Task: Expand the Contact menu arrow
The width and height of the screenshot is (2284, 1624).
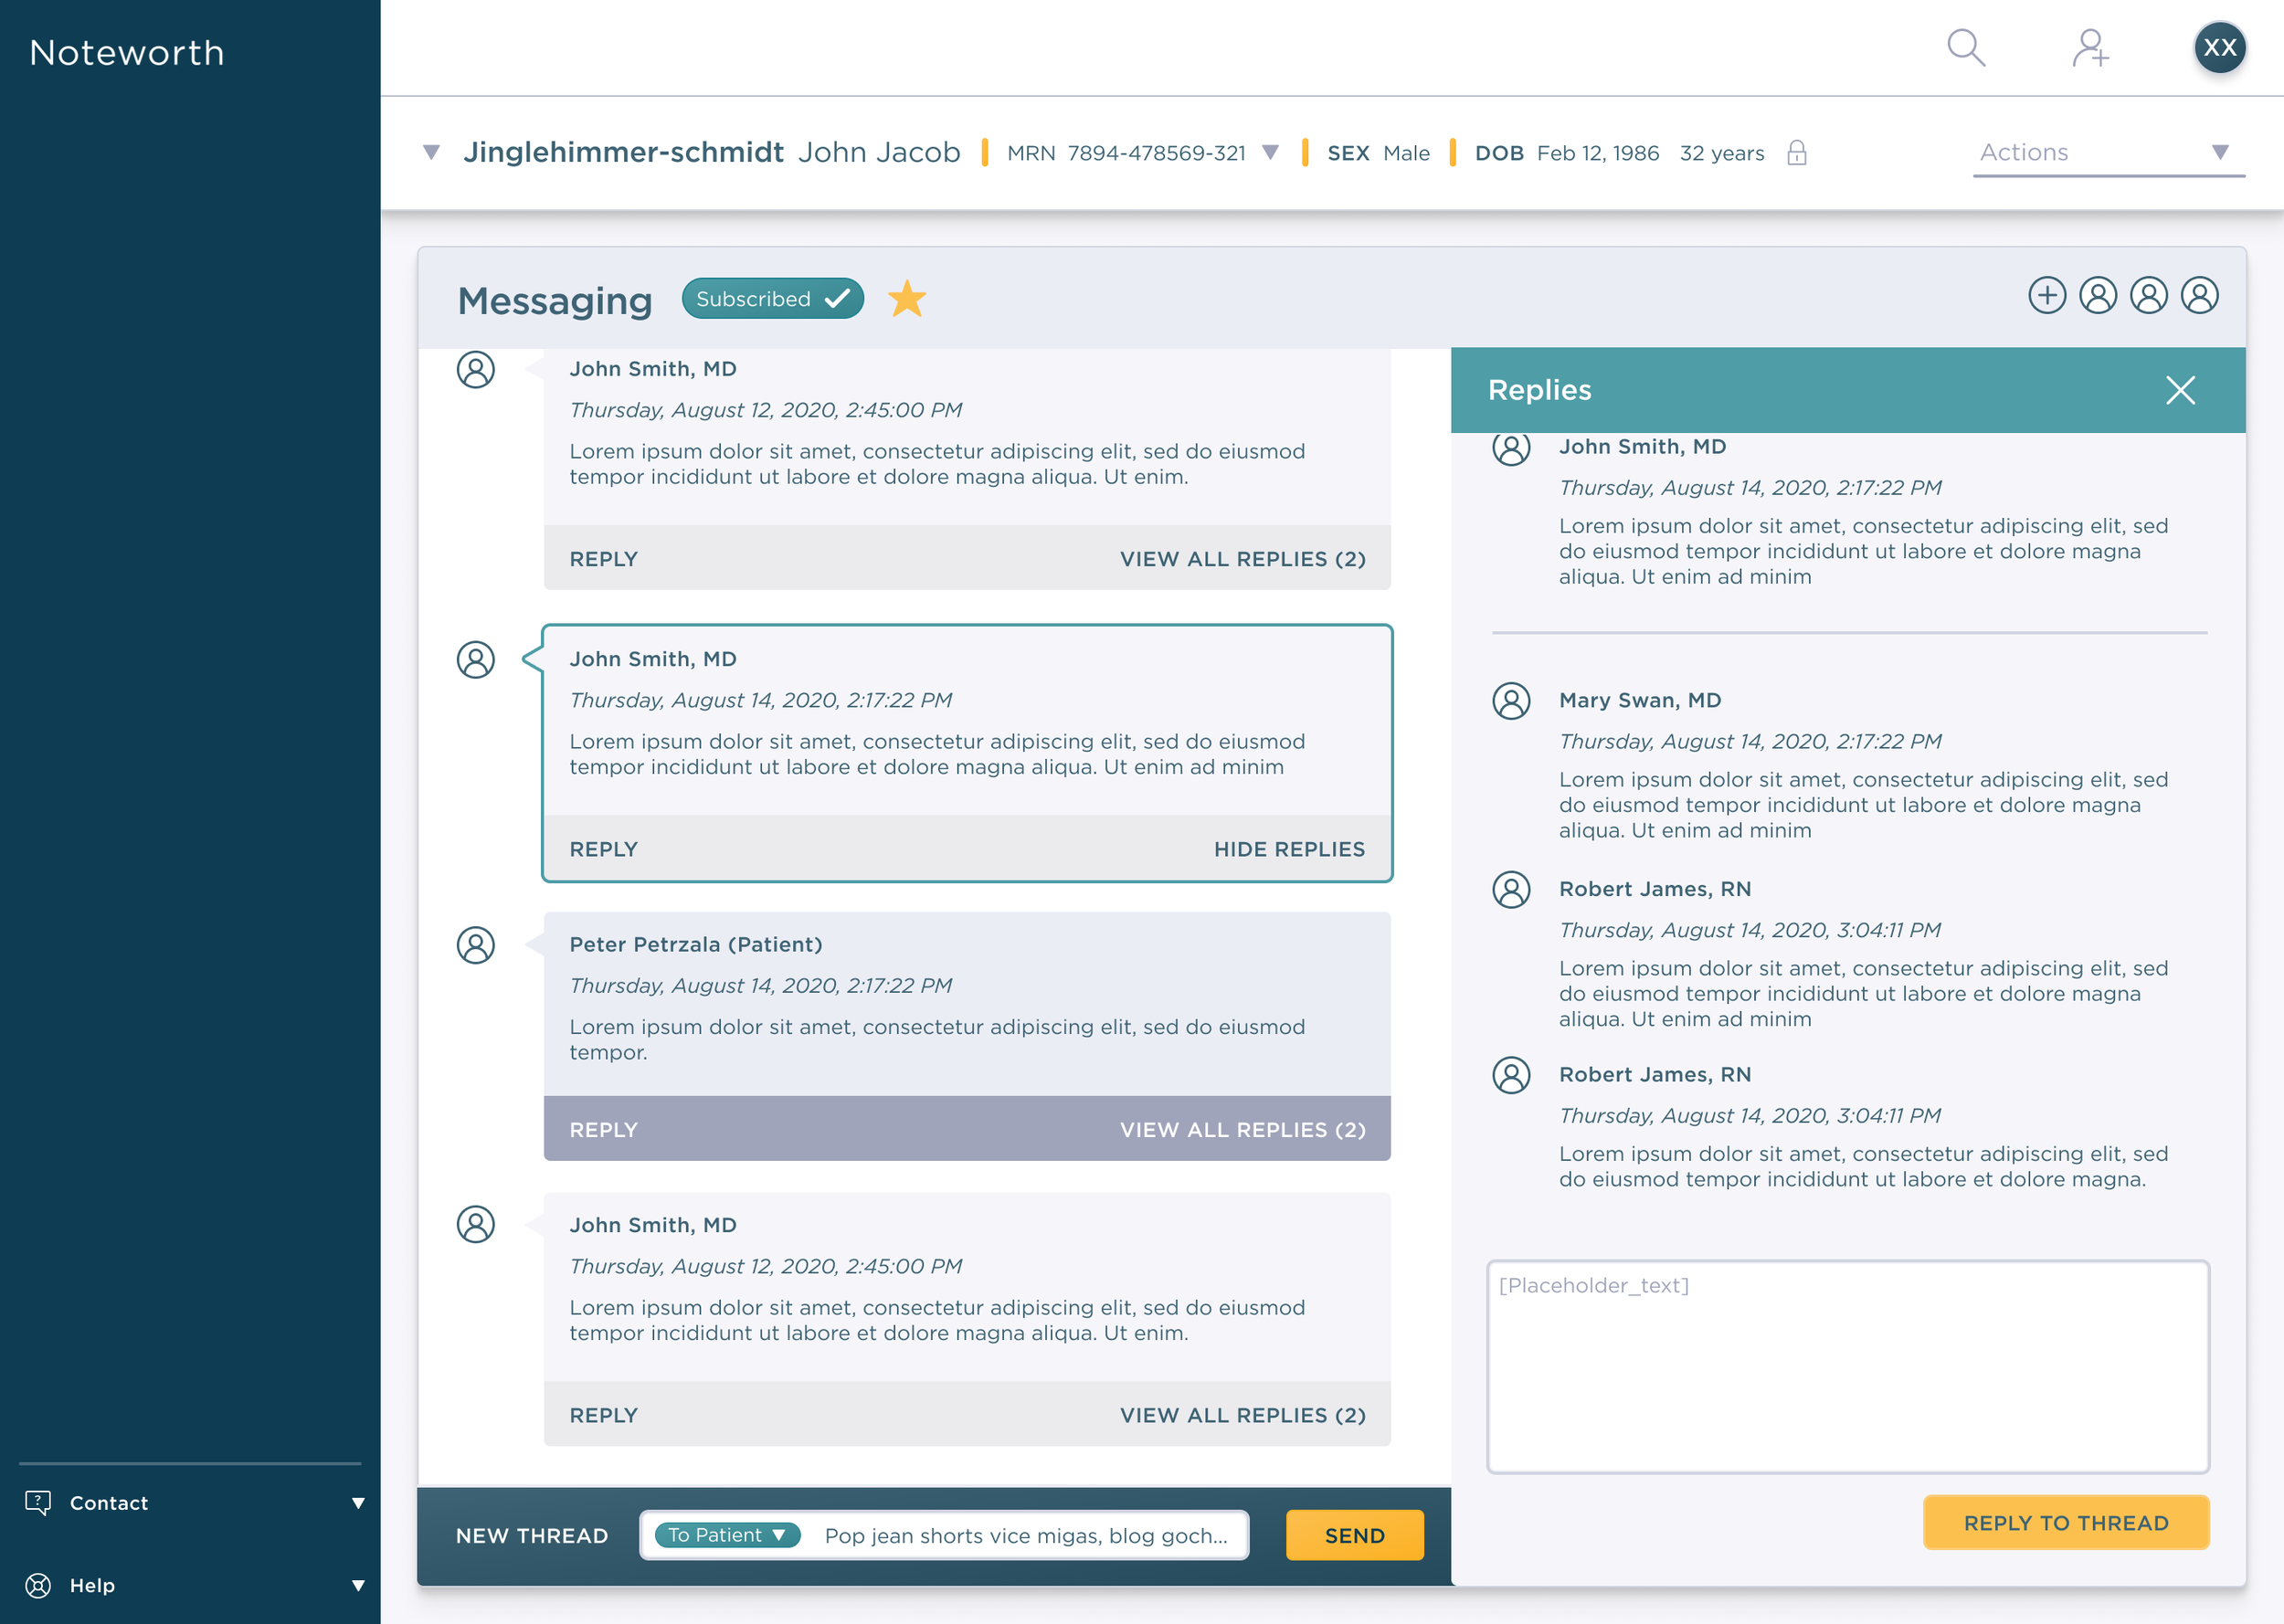Action: pos(358,1503)
